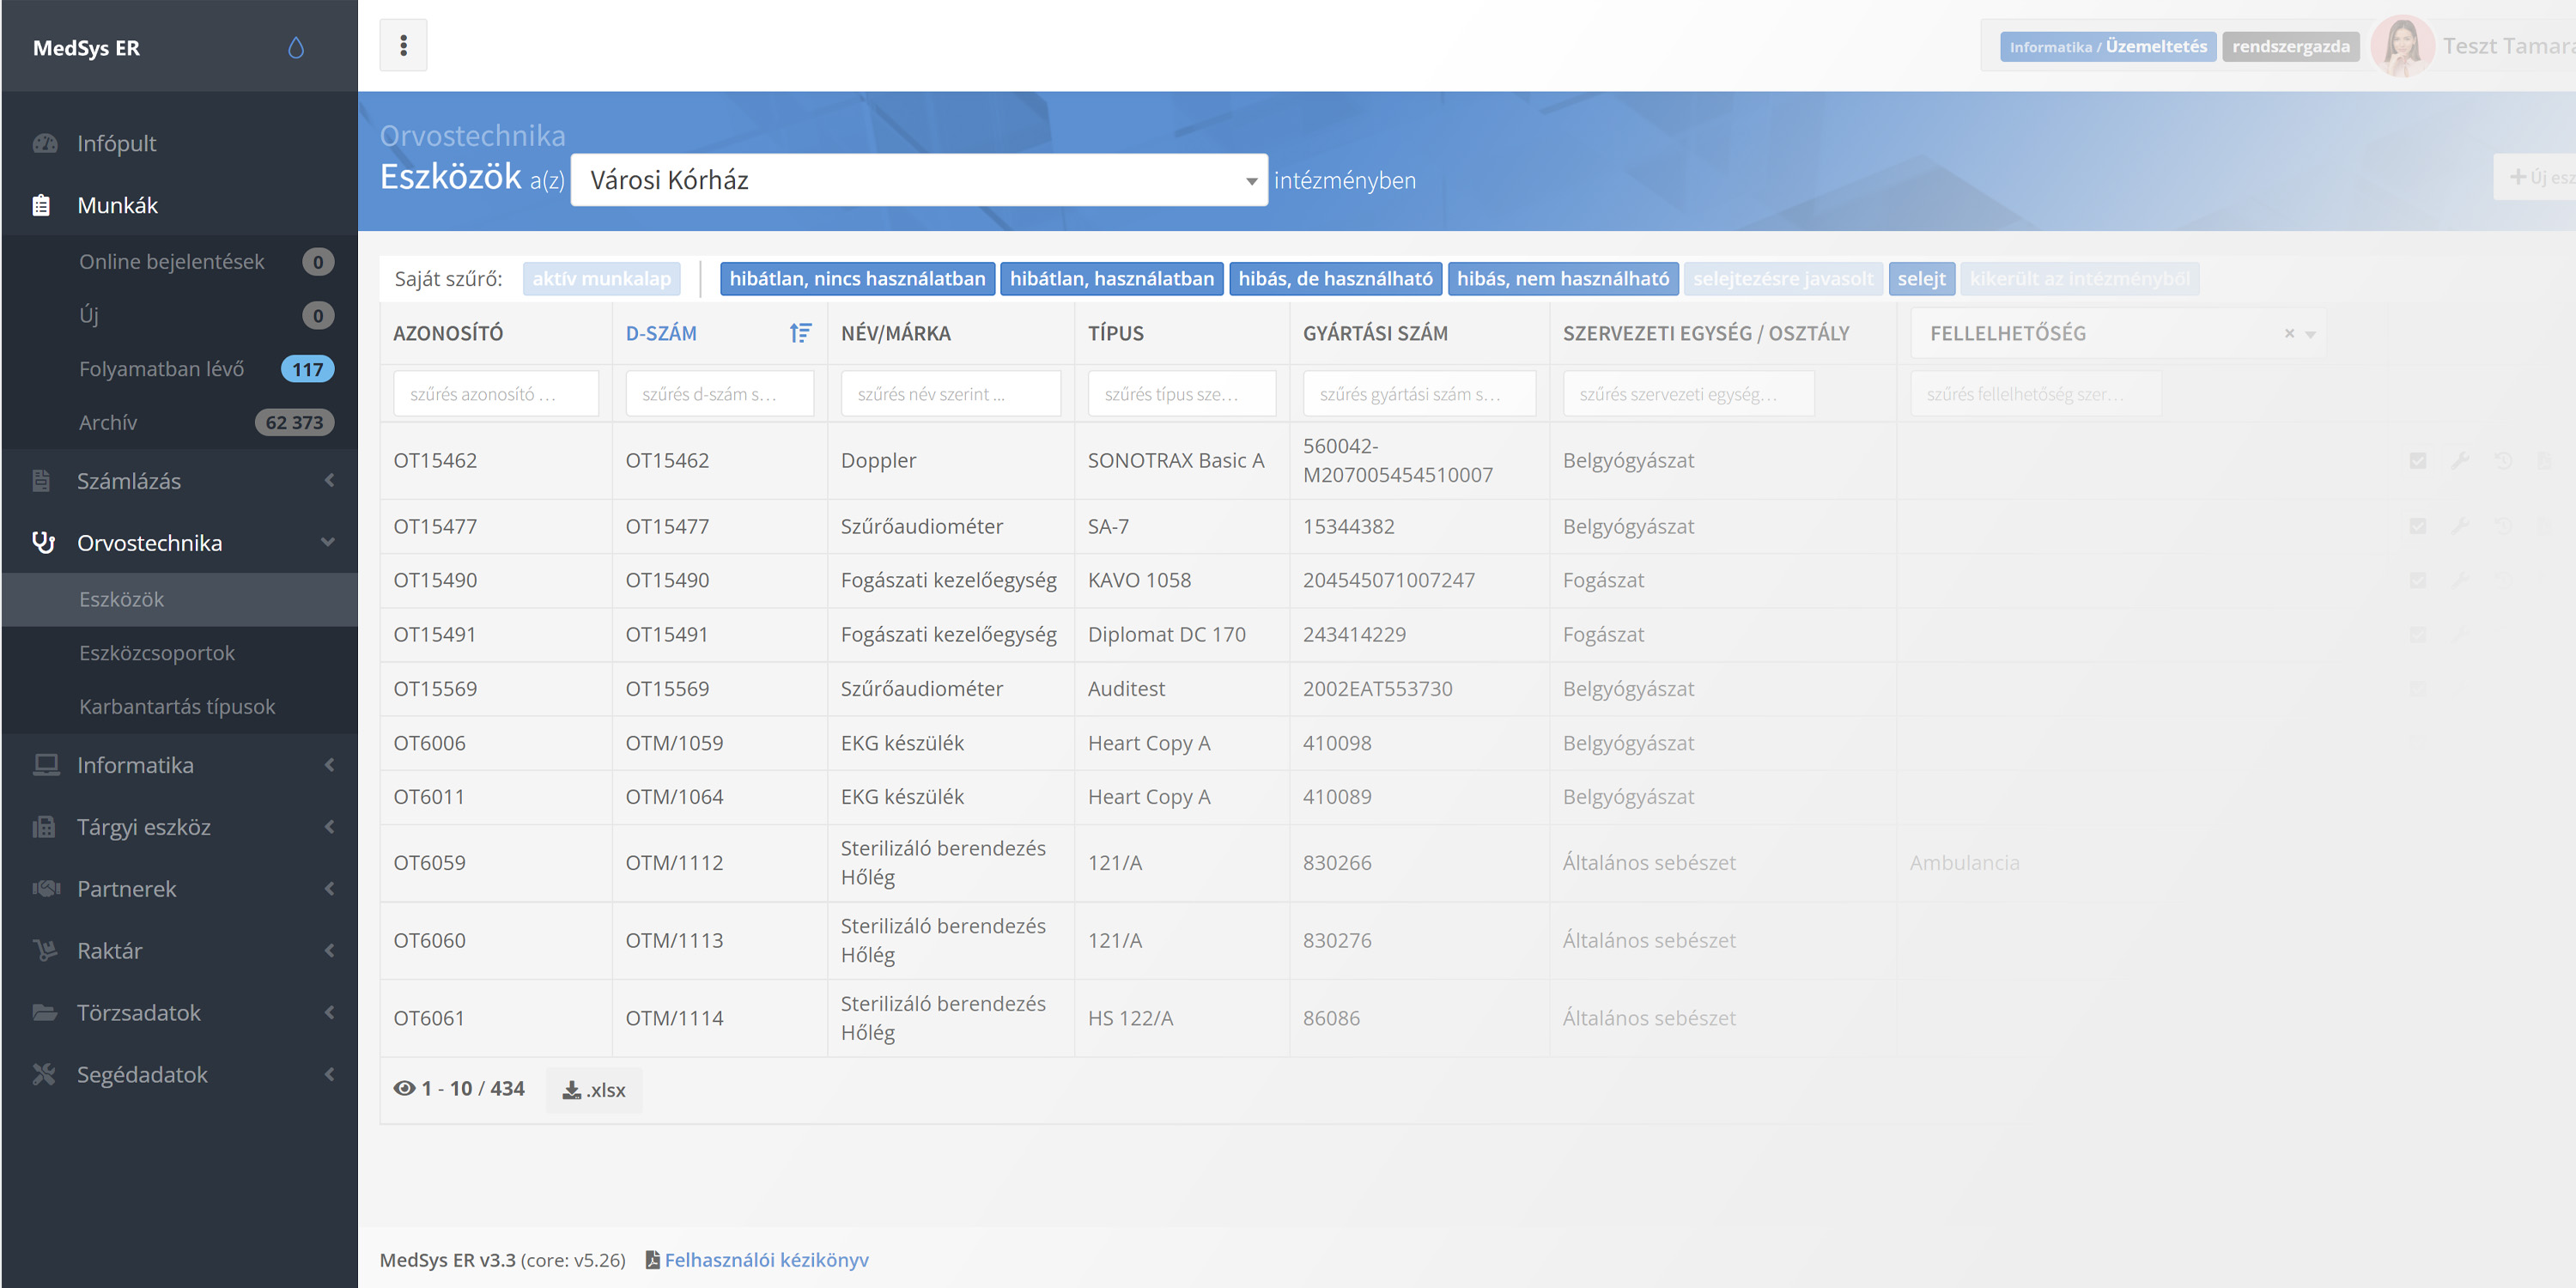Open the FELLELHETŐSÉG column dropdown arrow

(x=2310, y=334)
